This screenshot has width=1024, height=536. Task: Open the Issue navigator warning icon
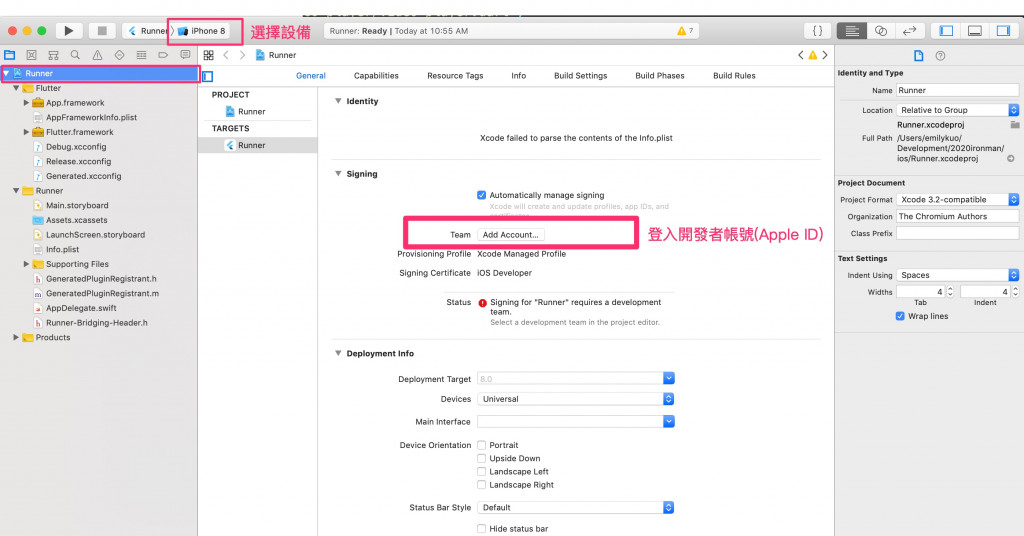pyautogui.click(x=97, y=55)
